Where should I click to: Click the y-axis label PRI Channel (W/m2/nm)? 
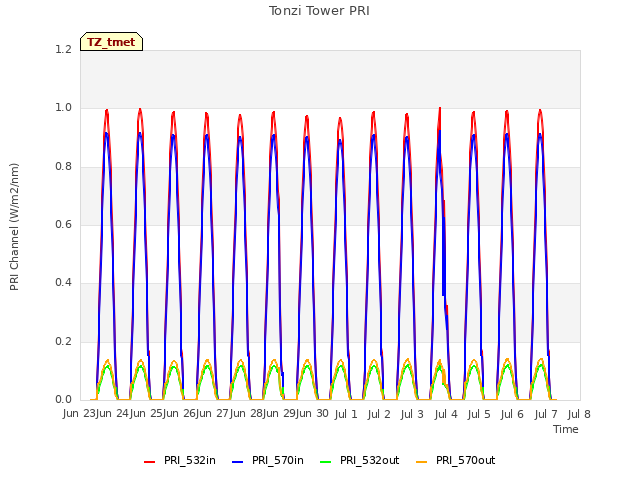coord(14,227)
